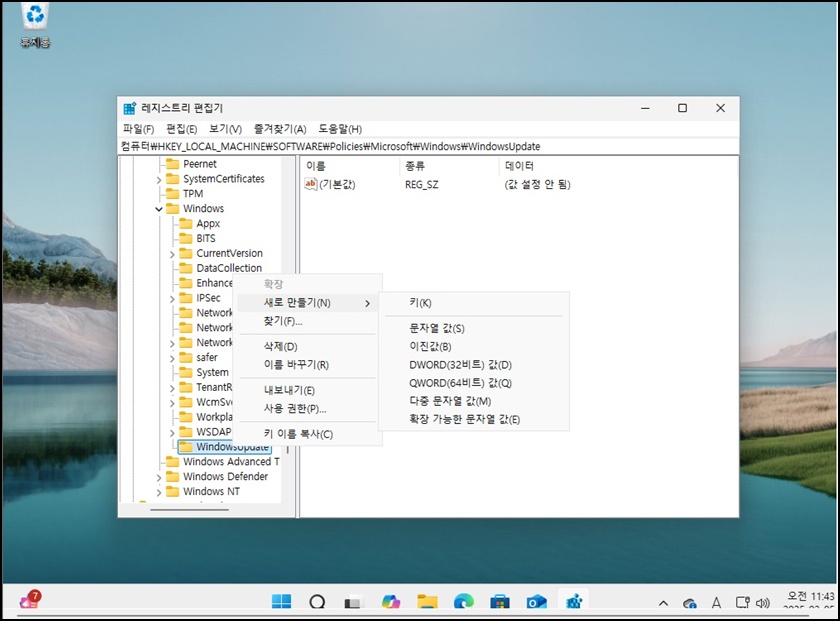
Task: Choose 삭제(D) in context menu
Action: tap(309, 346)
